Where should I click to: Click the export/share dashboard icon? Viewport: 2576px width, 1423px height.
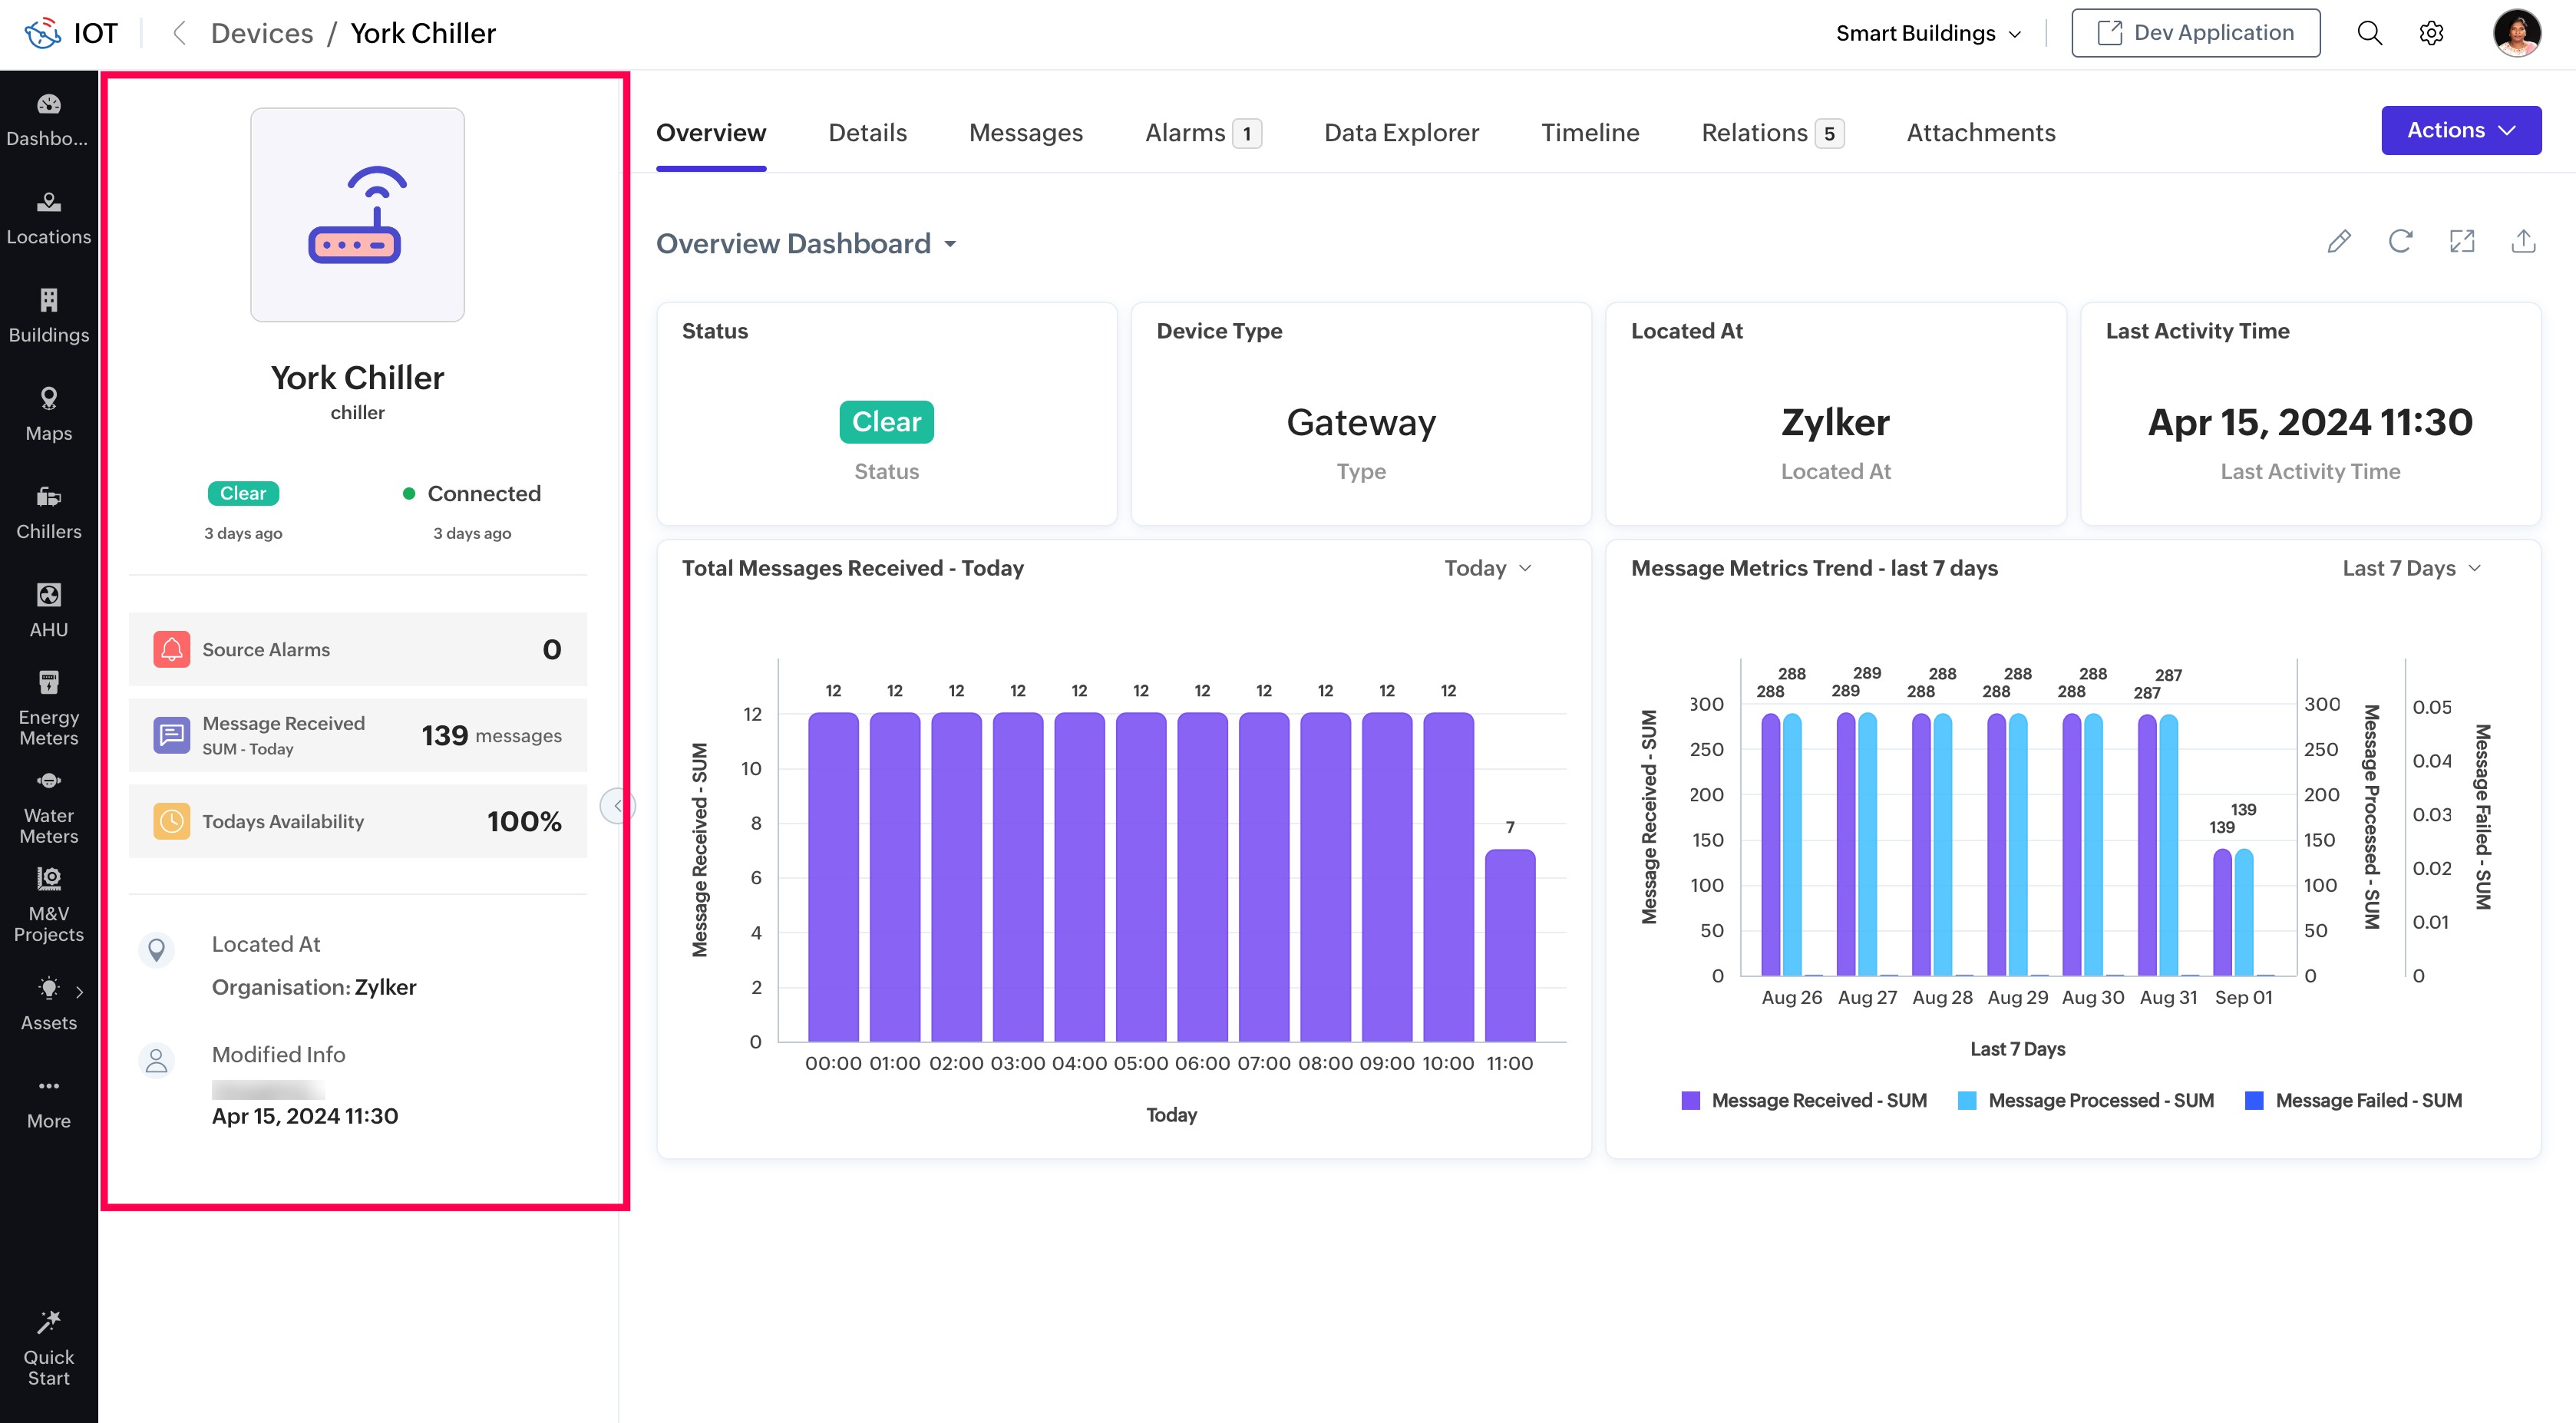[x=2523, y=242]
